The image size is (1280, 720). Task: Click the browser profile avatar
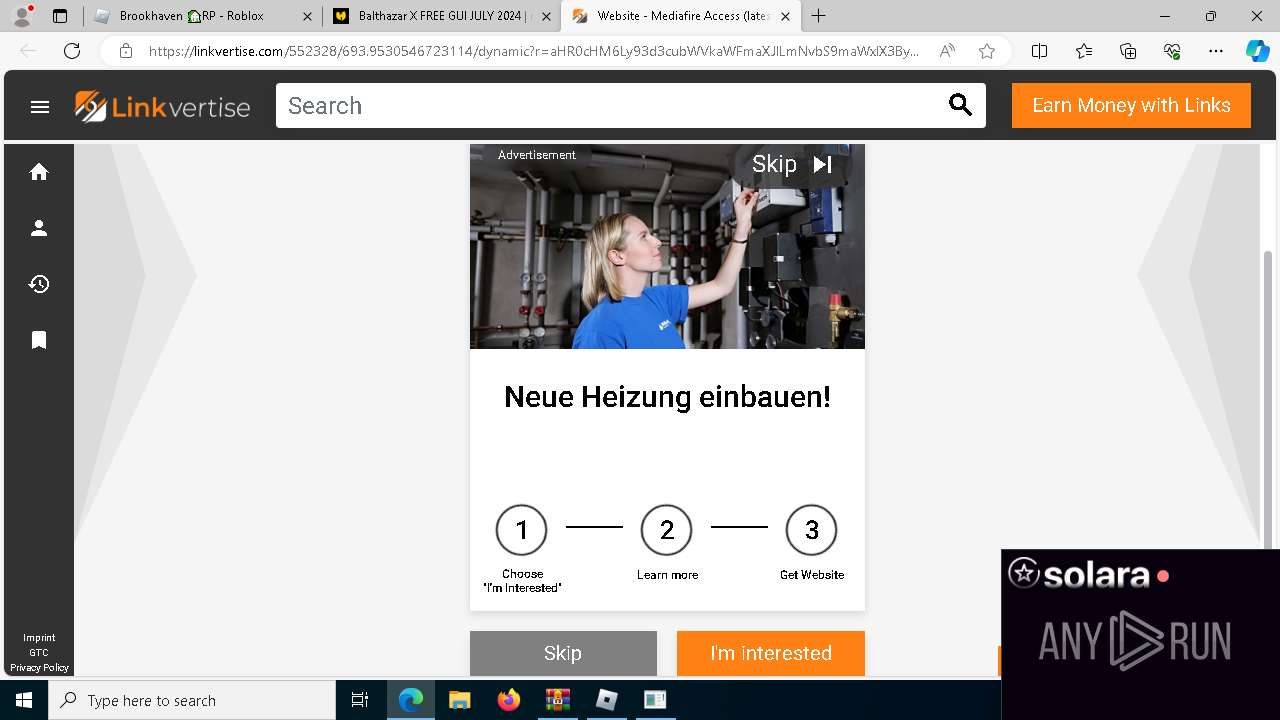21,16
